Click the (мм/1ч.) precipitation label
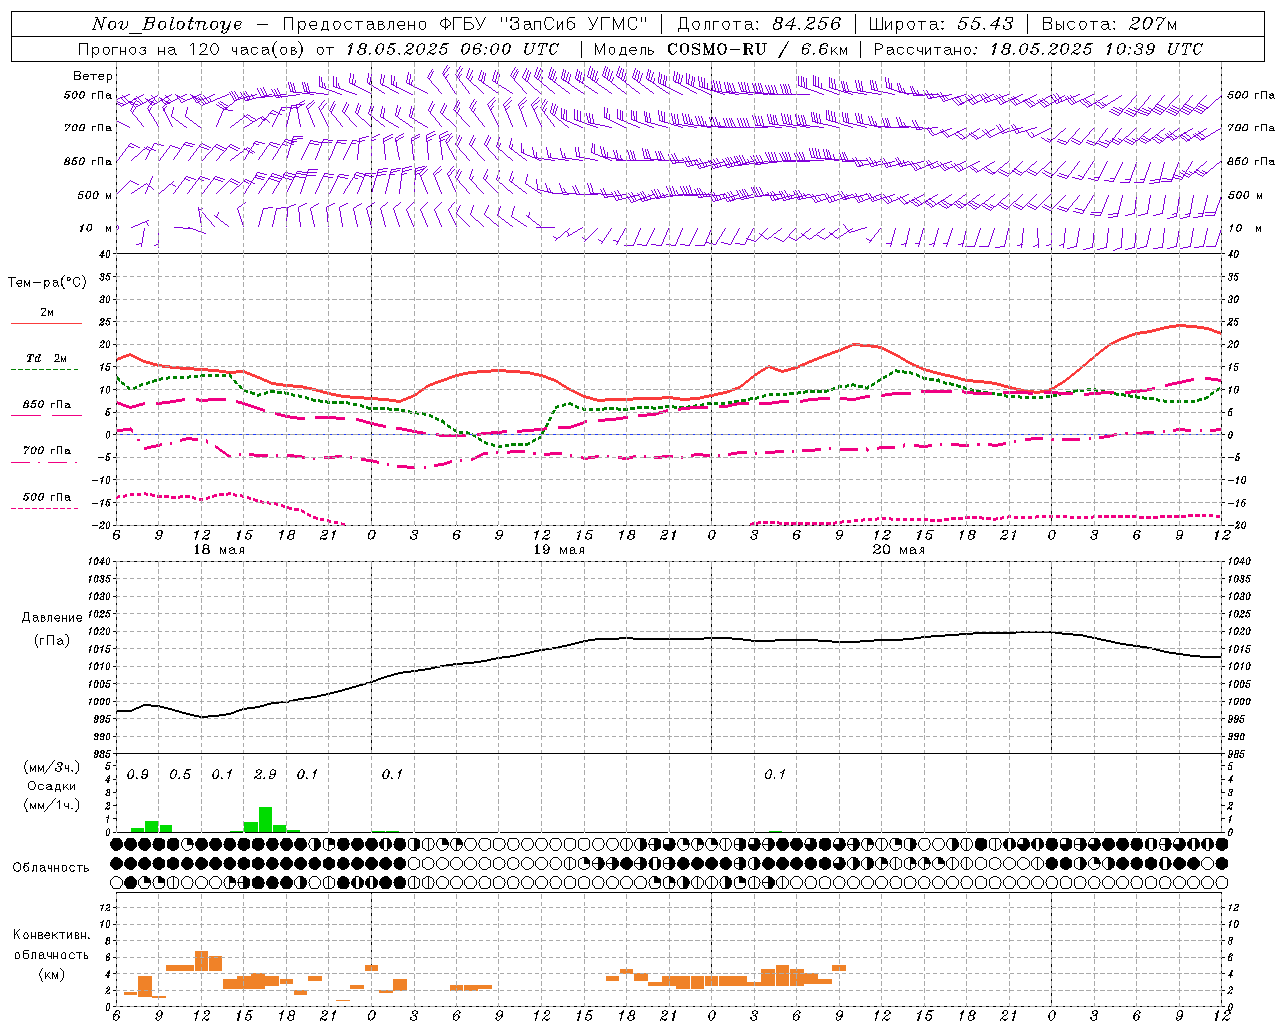 click(x=51, y=805)
